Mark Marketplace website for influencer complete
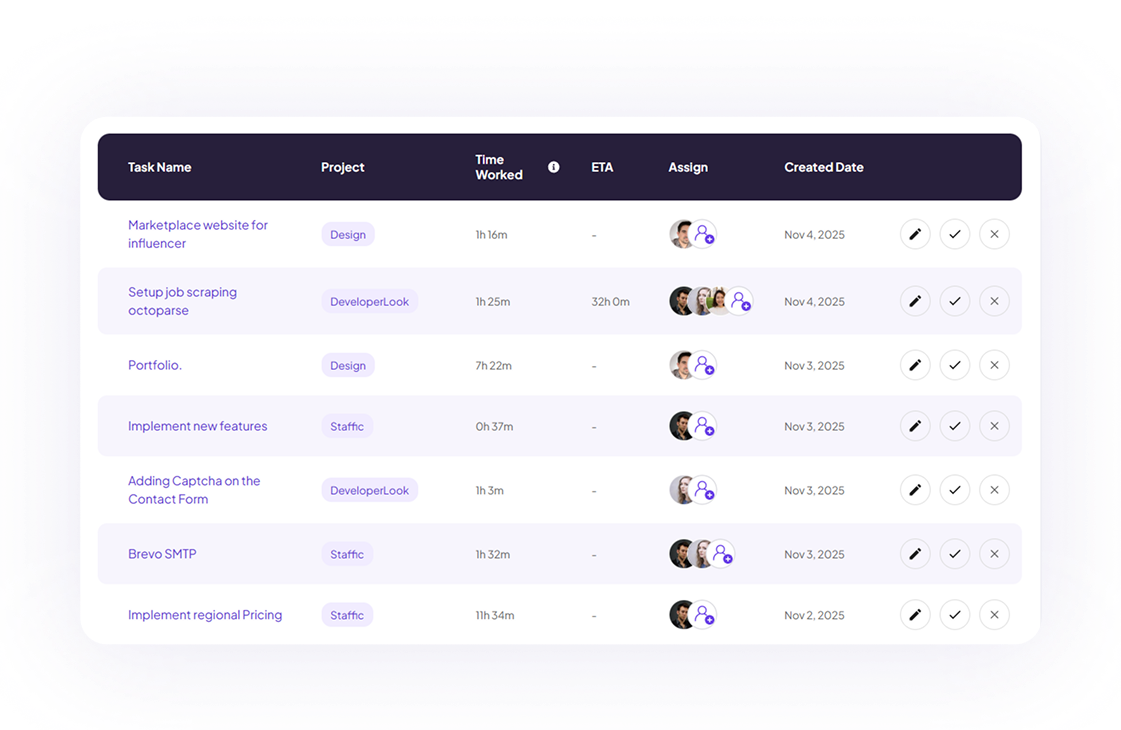The image size is (1121, 730). point(955,234)
